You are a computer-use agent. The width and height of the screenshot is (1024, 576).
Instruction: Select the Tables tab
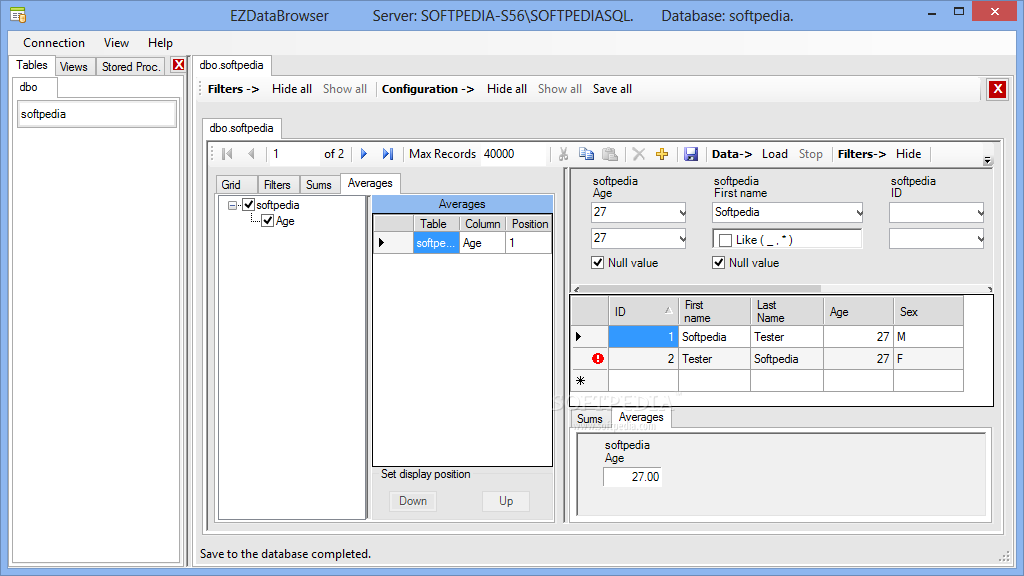[x=32, y=65]
